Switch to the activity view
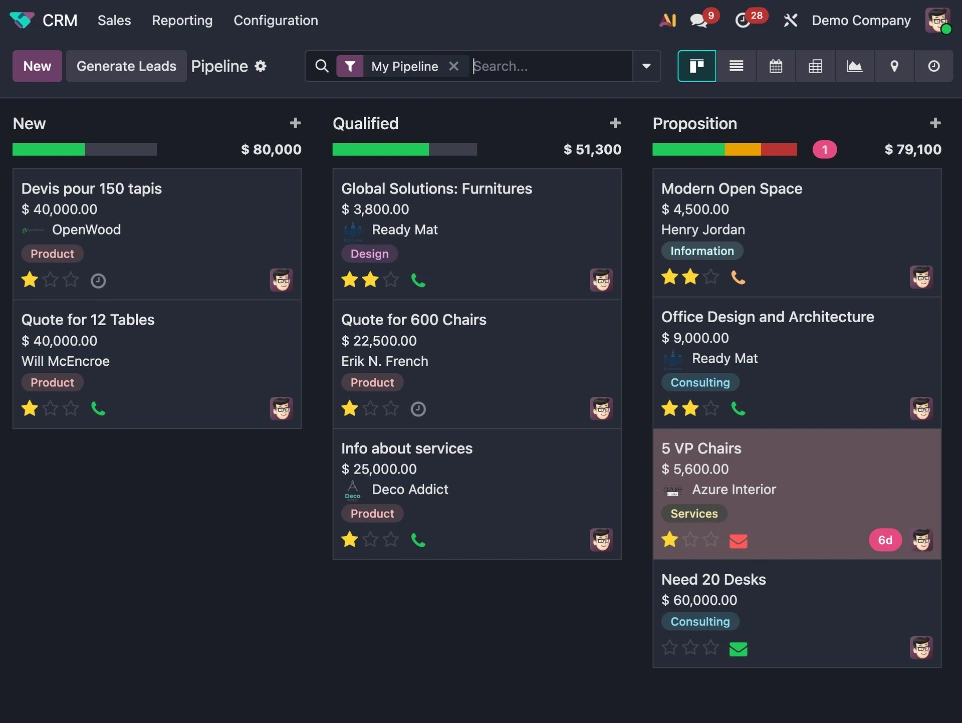Screen dimensions: 962x723 point(933,66)
